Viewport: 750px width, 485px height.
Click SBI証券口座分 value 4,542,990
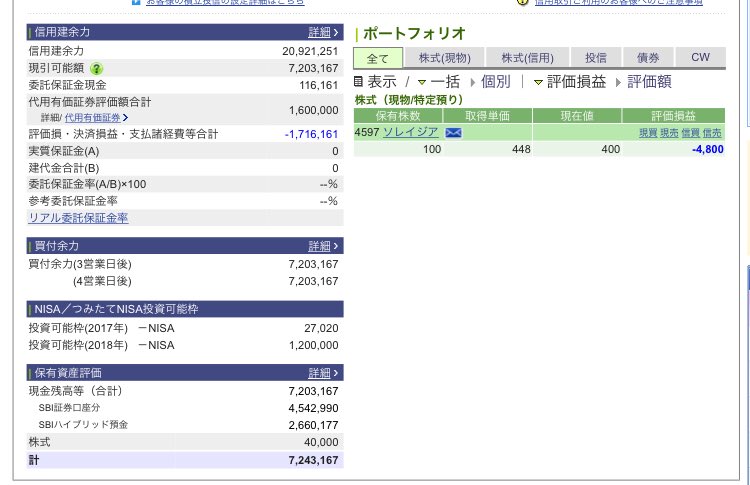click(x=313, y=408)
